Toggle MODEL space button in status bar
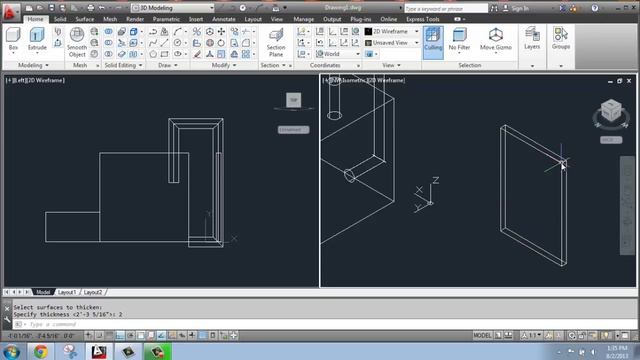The image size is (640, 360). tap(482, 336)
